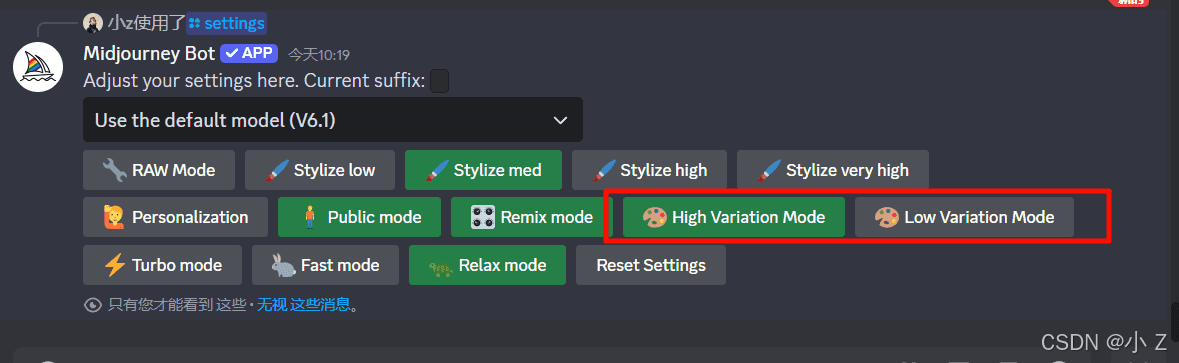Click small user avatar beside 小z
The width and height of the screenshot is (1179, 363).
[x=92, y=23]
